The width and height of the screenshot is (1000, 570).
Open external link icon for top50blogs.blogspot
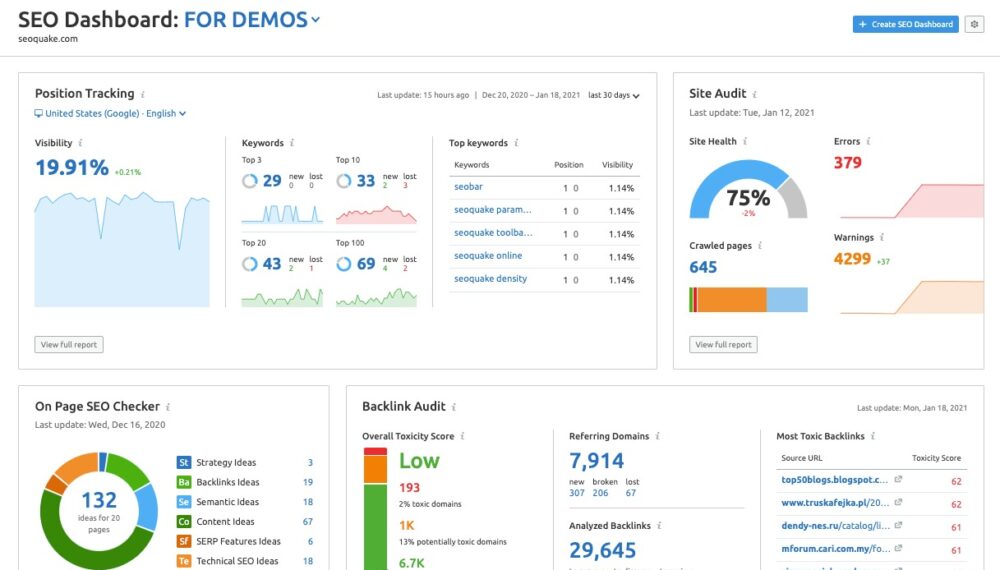click(x=898, y=479)
